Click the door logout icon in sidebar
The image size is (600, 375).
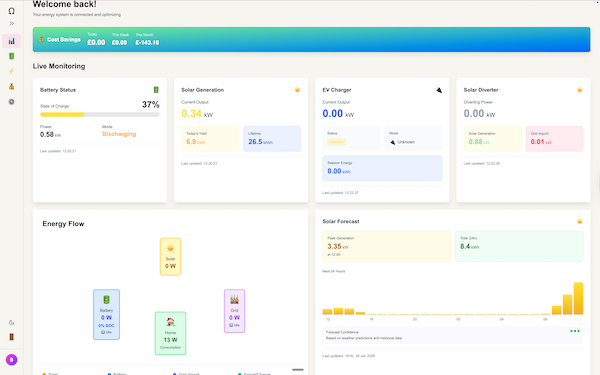tap(11, 337)
